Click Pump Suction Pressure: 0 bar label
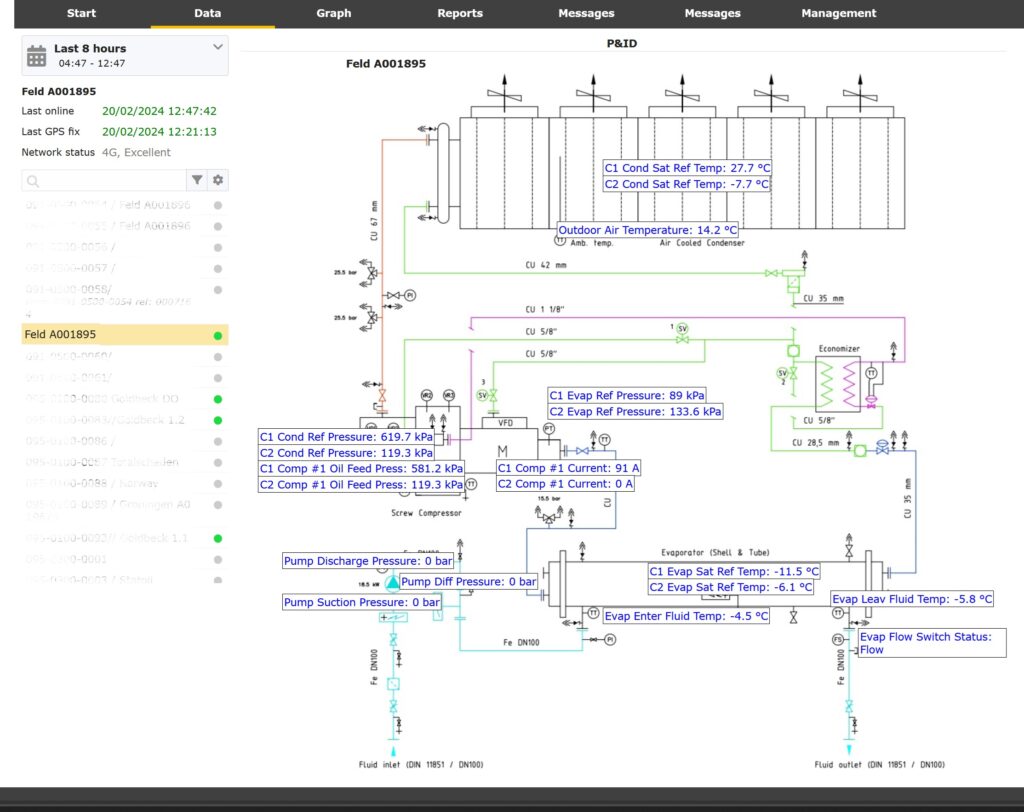1024x812 pixels. [x=361, y=602]
